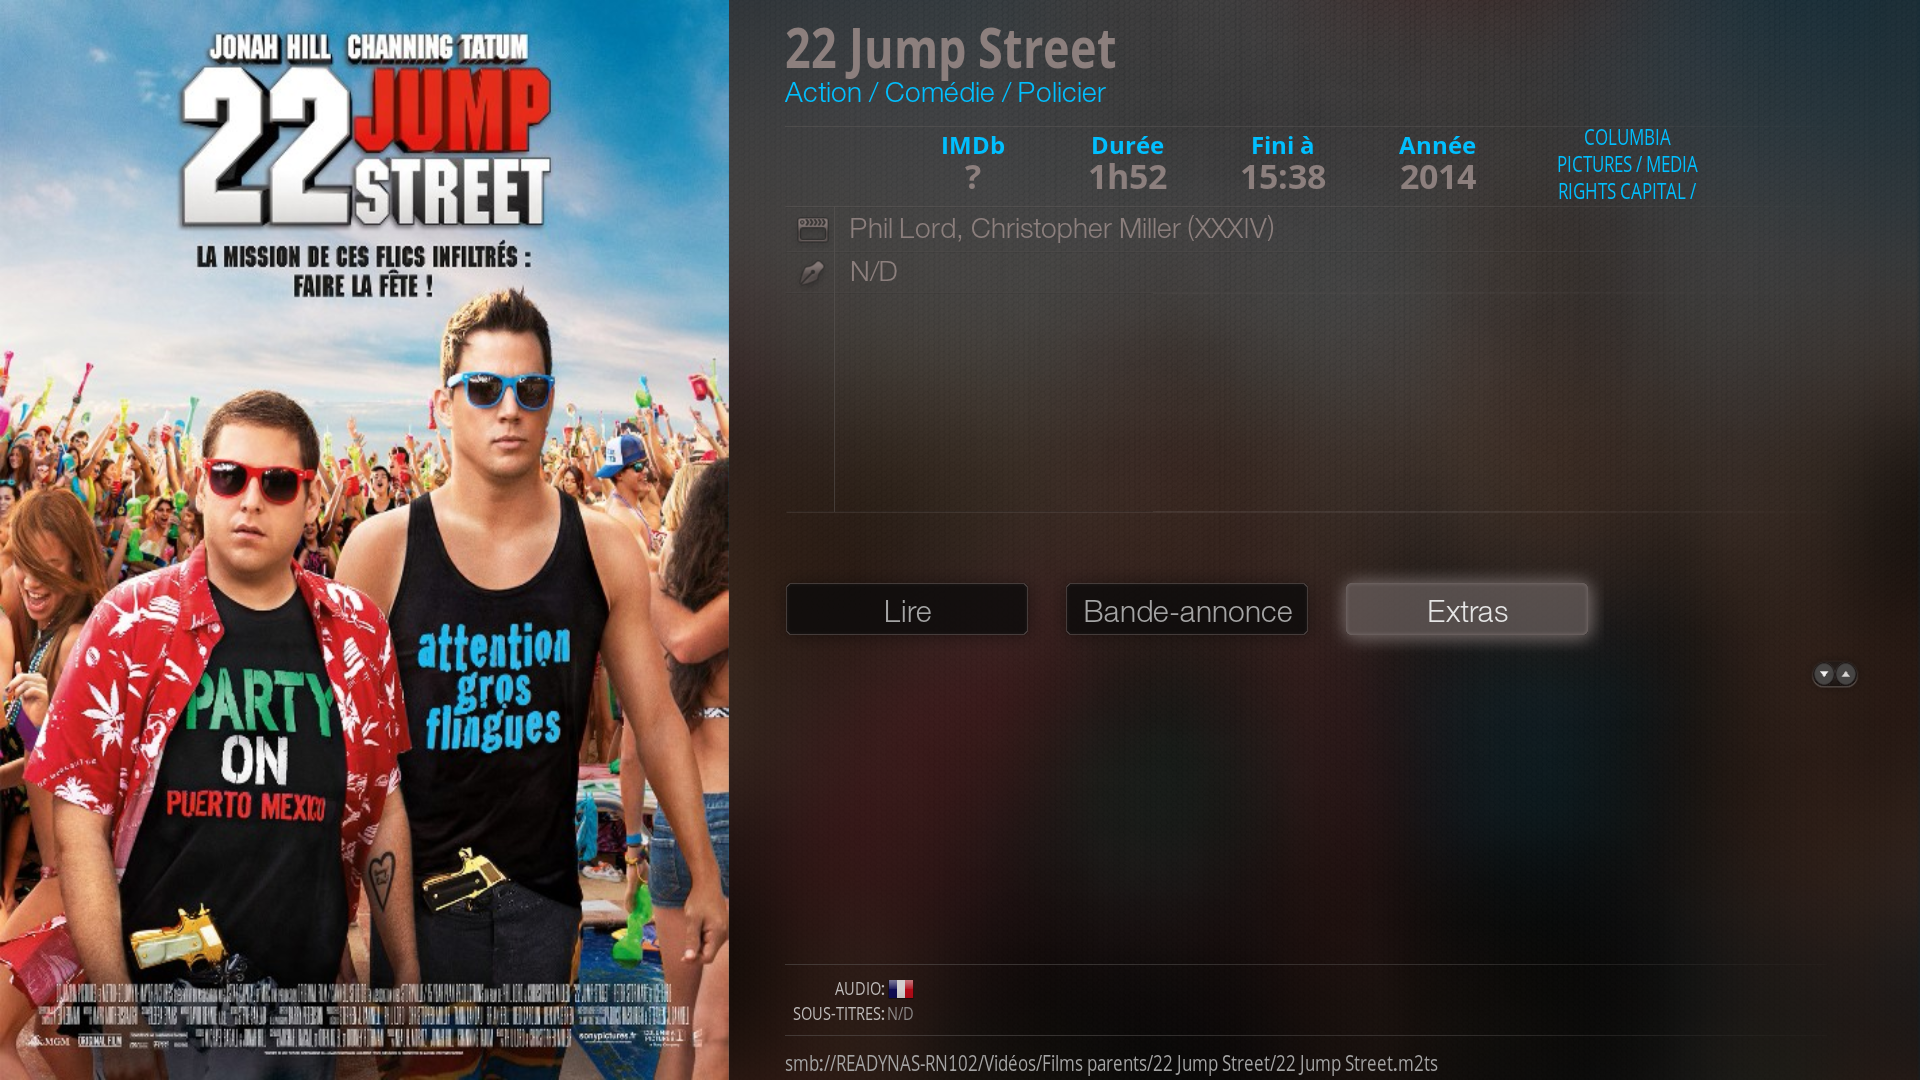The height and width of the screenshot is (1080, 1920).
Task: Click the 22 Jump Street title
Action: [x=950, y=47]
